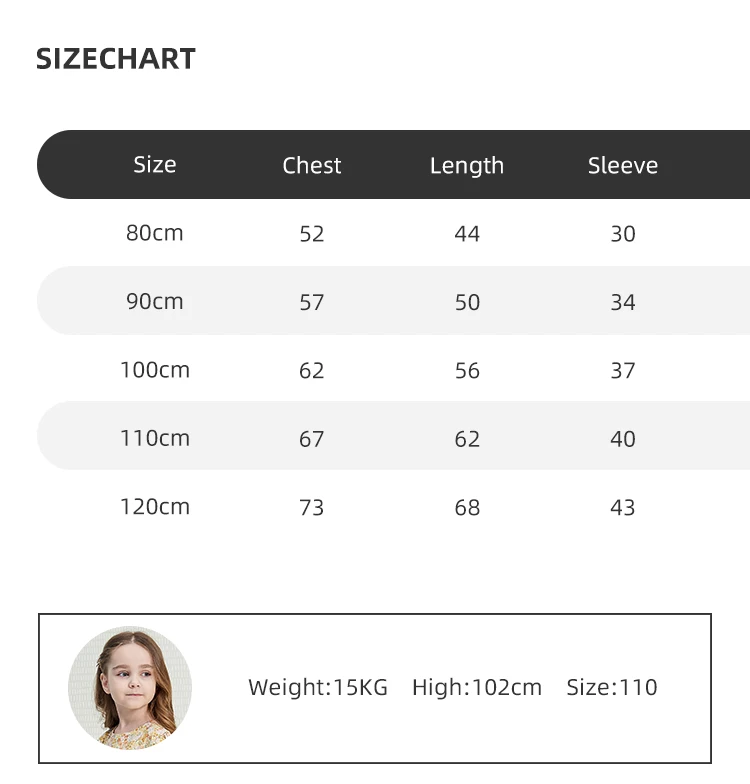Click length value 68 for 120cm
This screenshot has height=784, width=750.
point(467,508)
